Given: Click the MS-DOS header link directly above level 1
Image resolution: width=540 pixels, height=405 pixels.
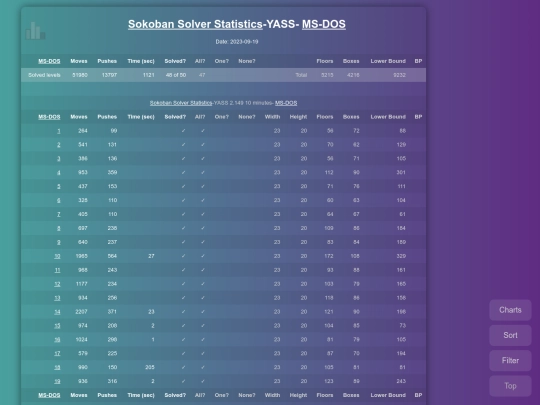Looking at the screenshot, I should tap(49, 117).
